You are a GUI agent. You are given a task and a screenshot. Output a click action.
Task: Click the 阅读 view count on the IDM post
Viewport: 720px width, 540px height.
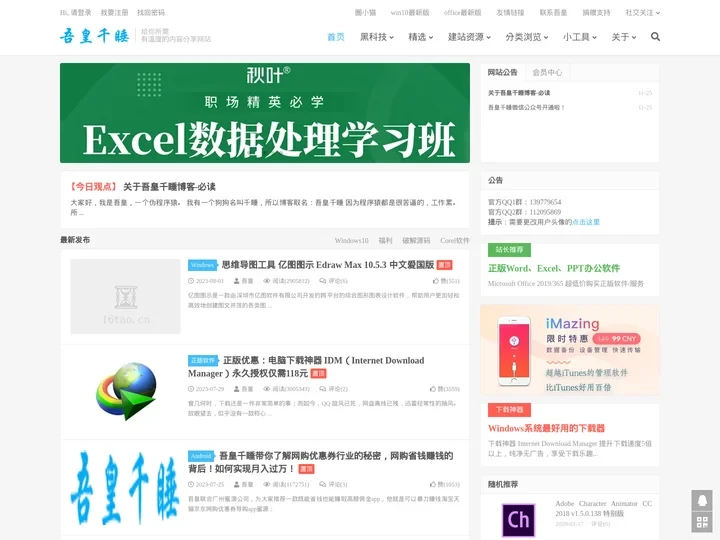pyautogui.click(x=287, y=388)
